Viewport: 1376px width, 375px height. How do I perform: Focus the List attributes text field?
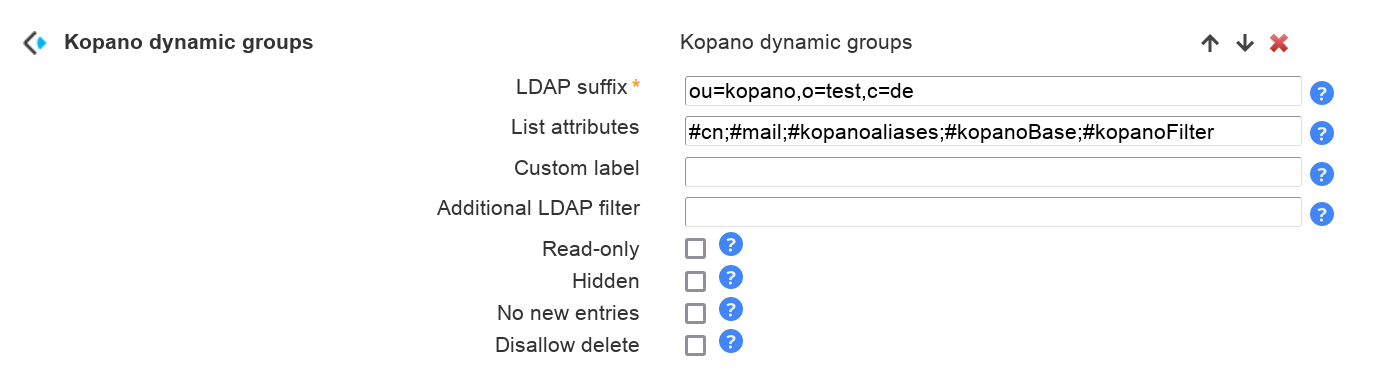[x=993, y=131]
